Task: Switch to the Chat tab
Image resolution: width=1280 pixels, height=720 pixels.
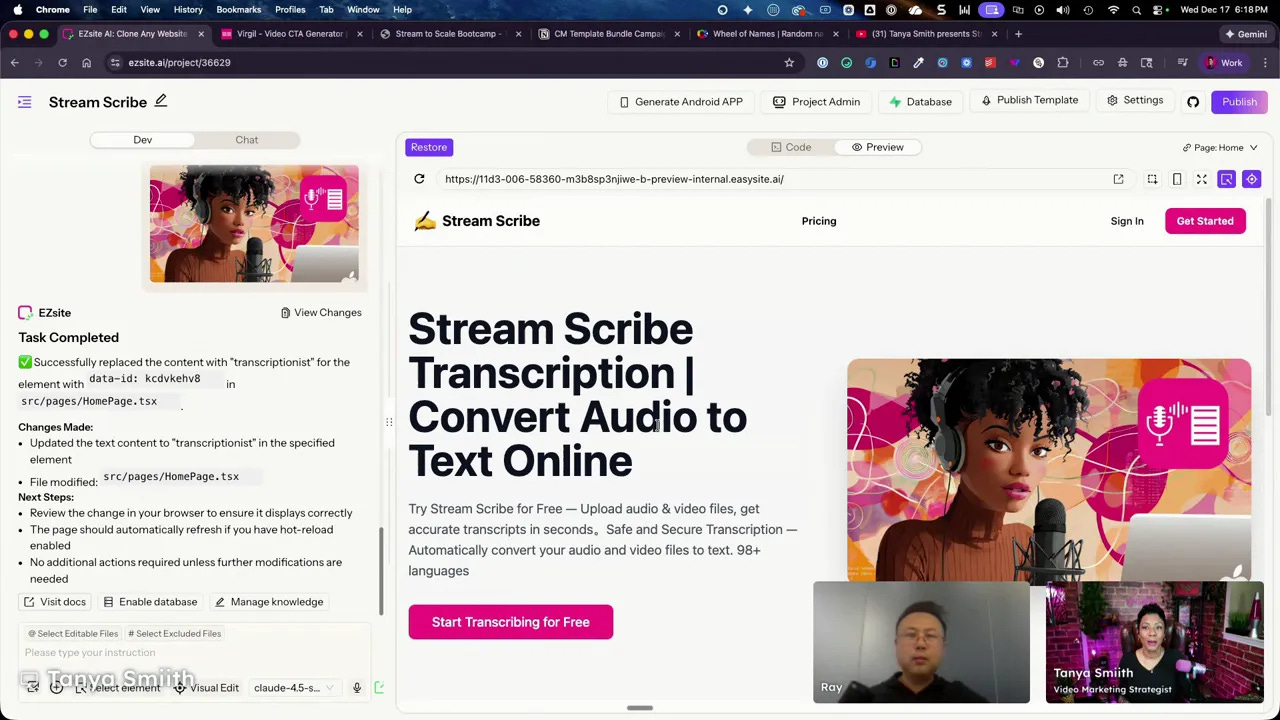Action: [246, 139]
